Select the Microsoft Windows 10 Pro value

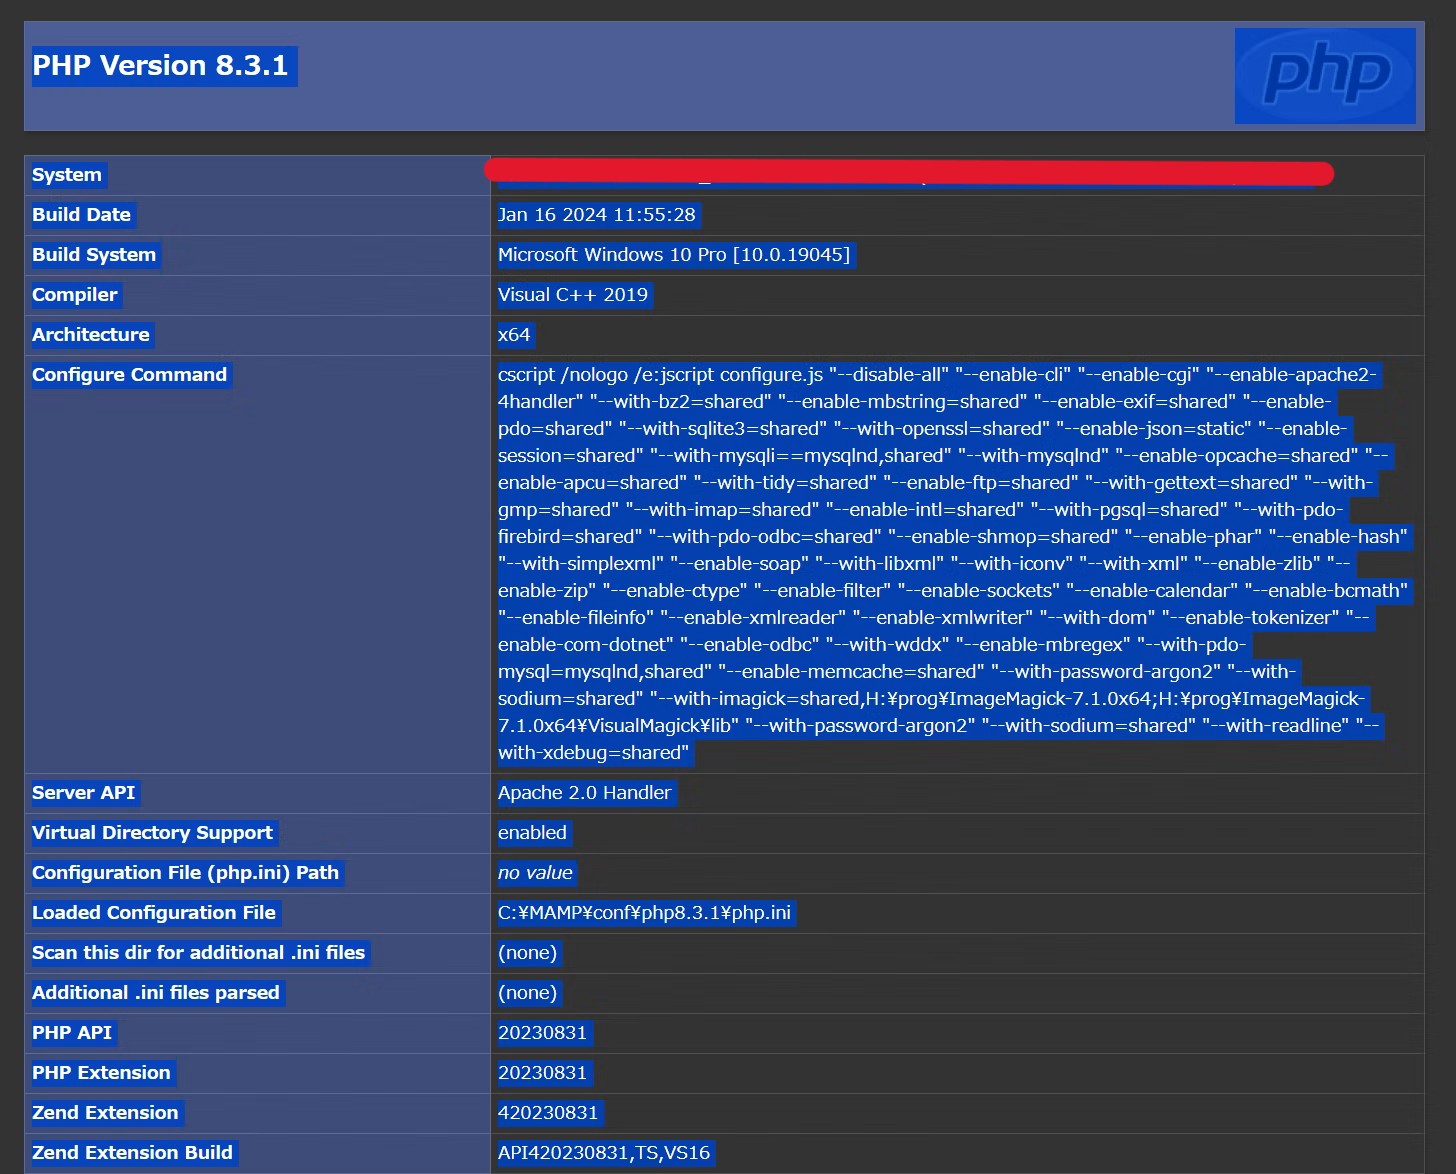(675, 254)
